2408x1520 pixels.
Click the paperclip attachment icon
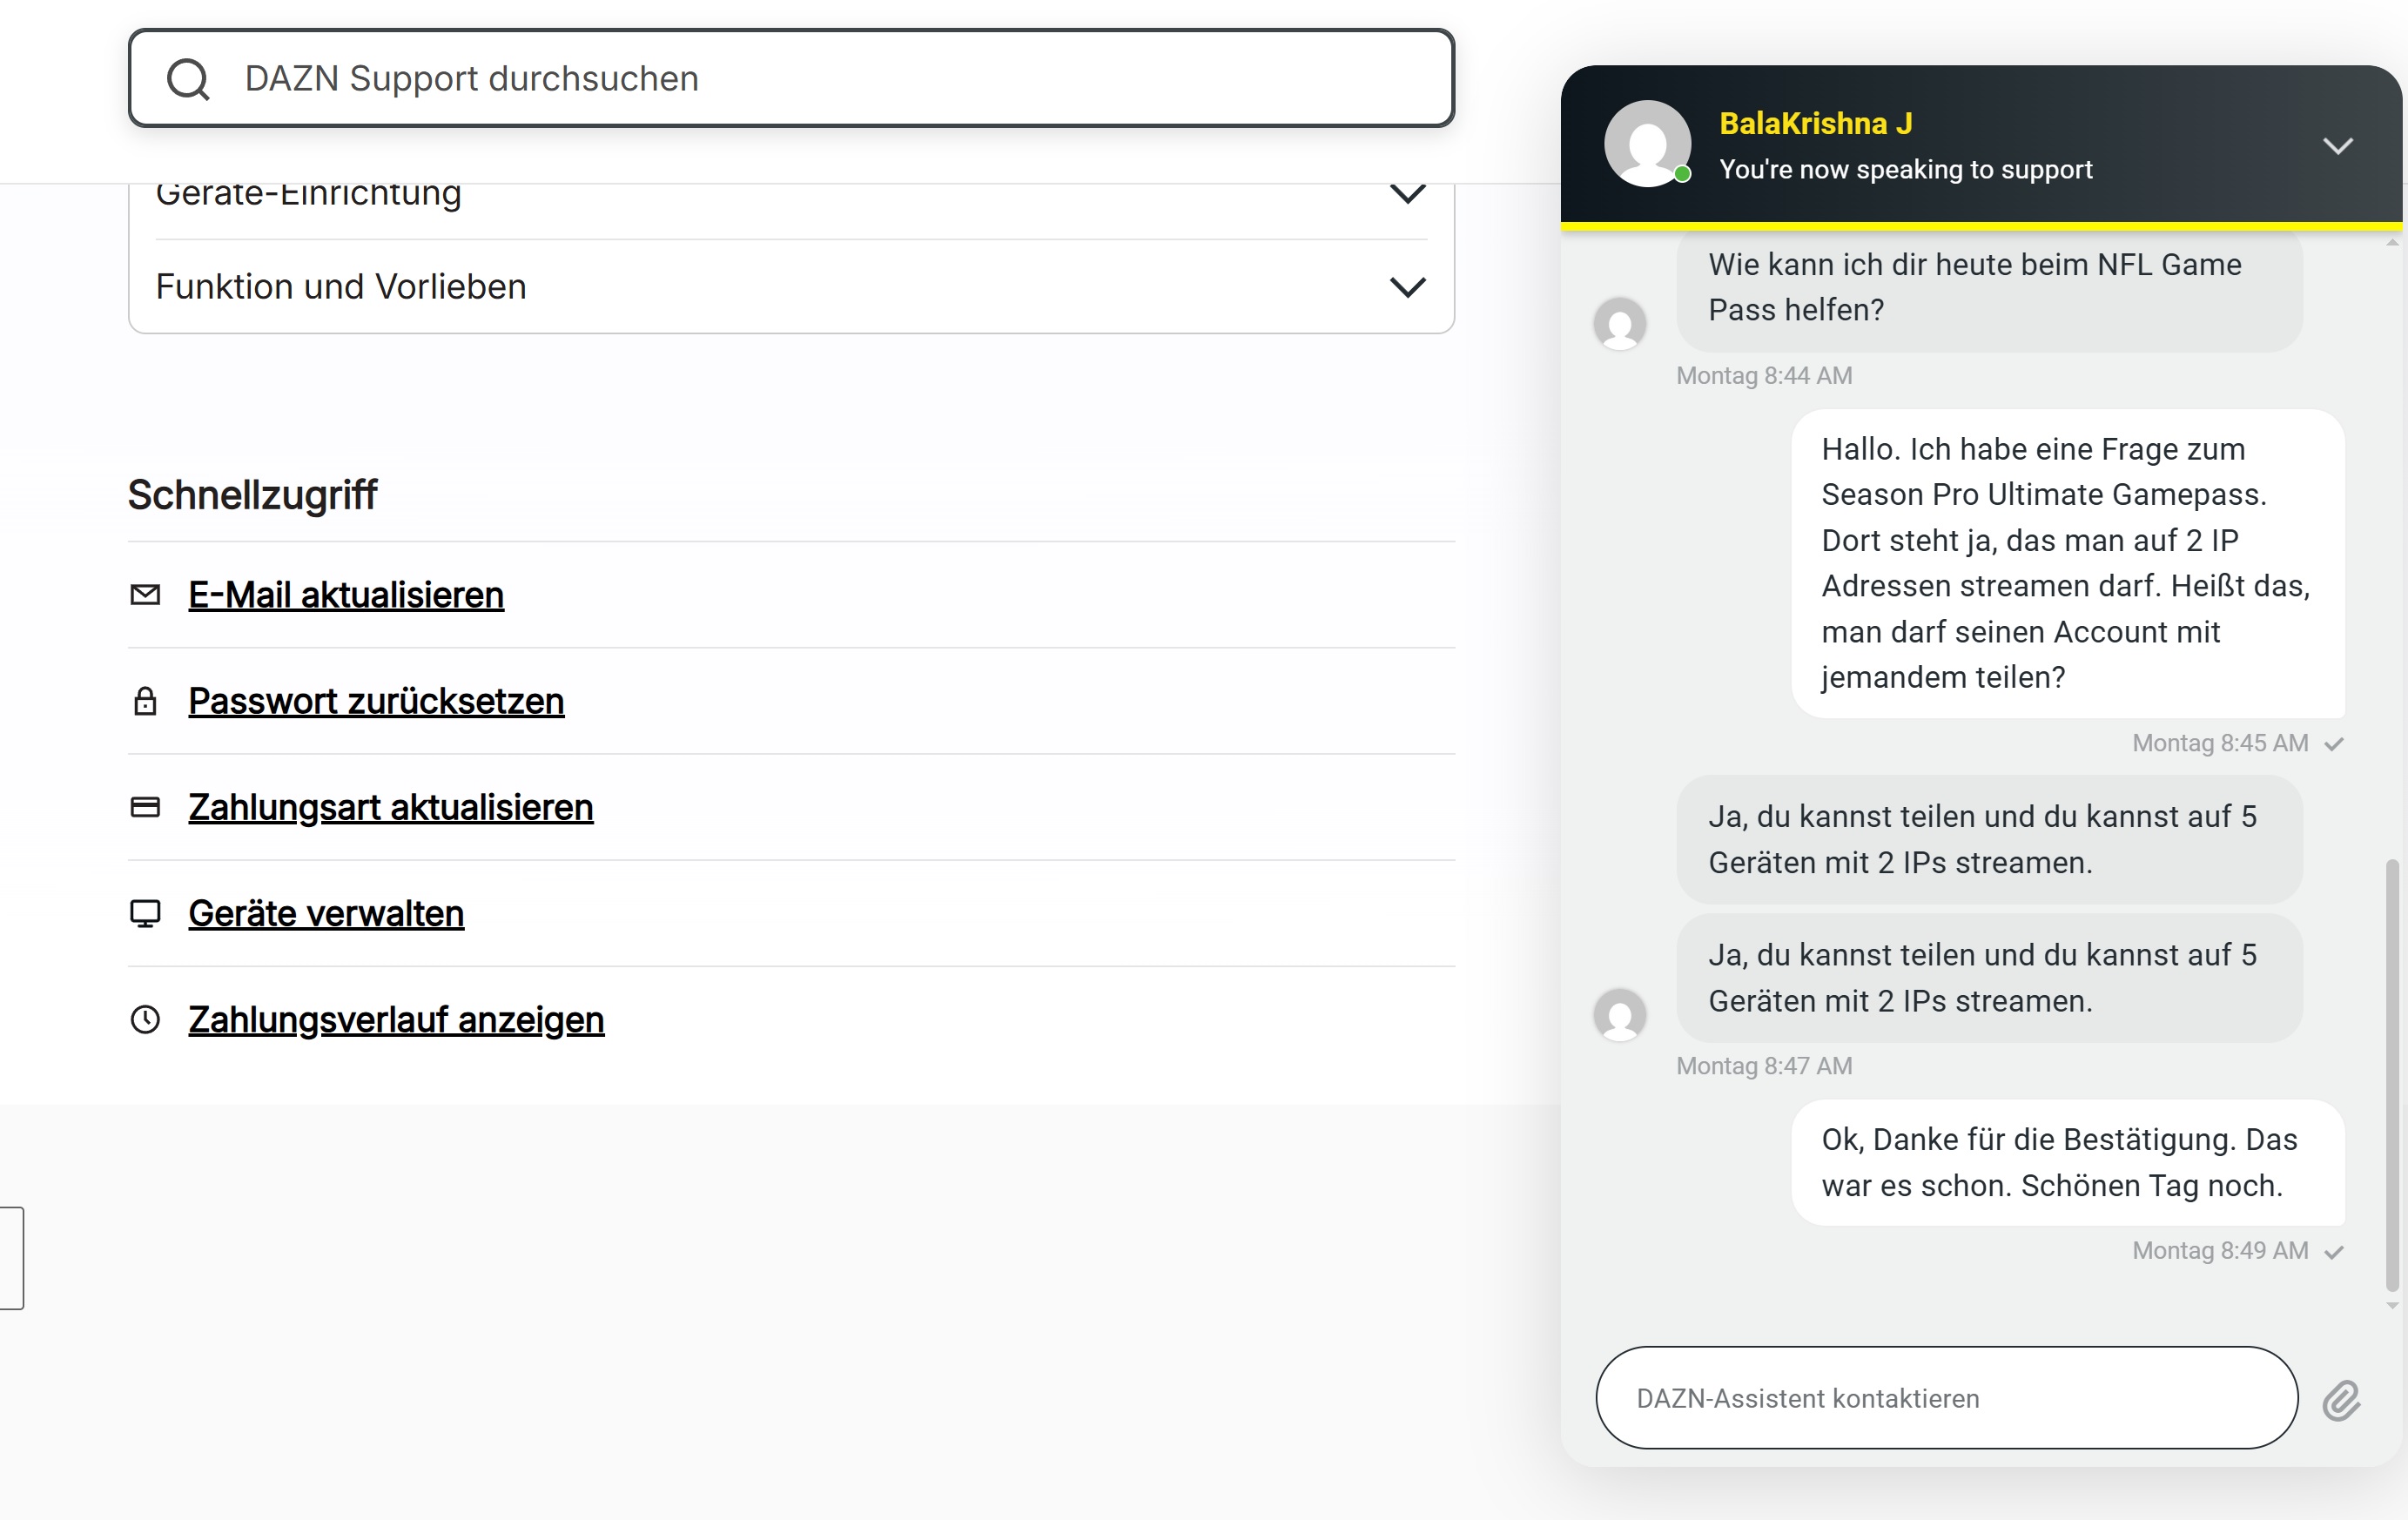pos(2341,1400)
